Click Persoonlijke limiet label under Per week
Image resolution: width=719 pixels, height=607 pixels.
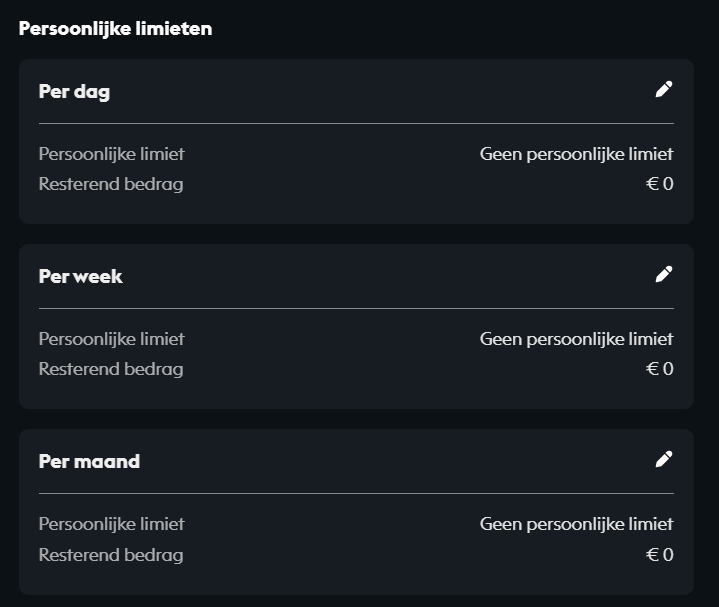tap(111, 339)
